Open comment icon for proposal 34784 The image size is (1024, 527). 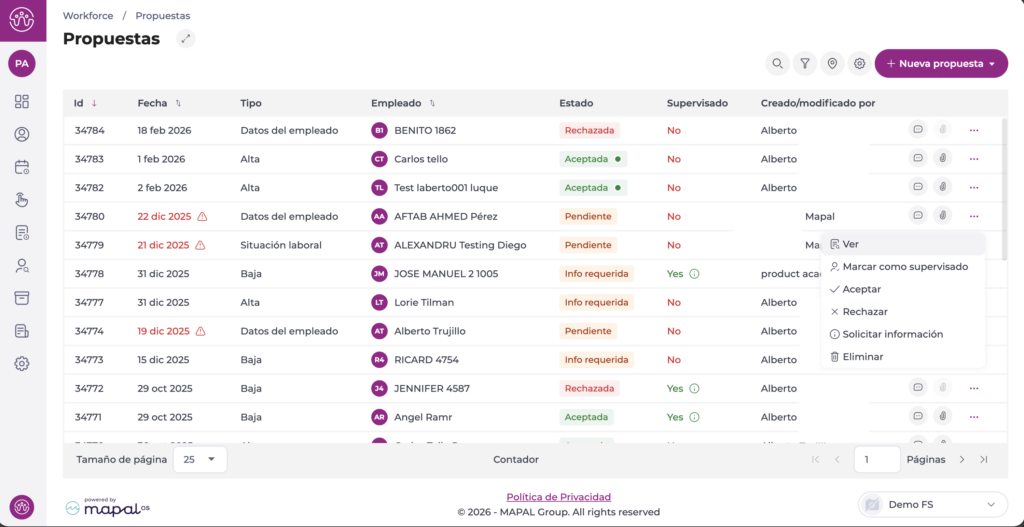[x=917, y=130]
